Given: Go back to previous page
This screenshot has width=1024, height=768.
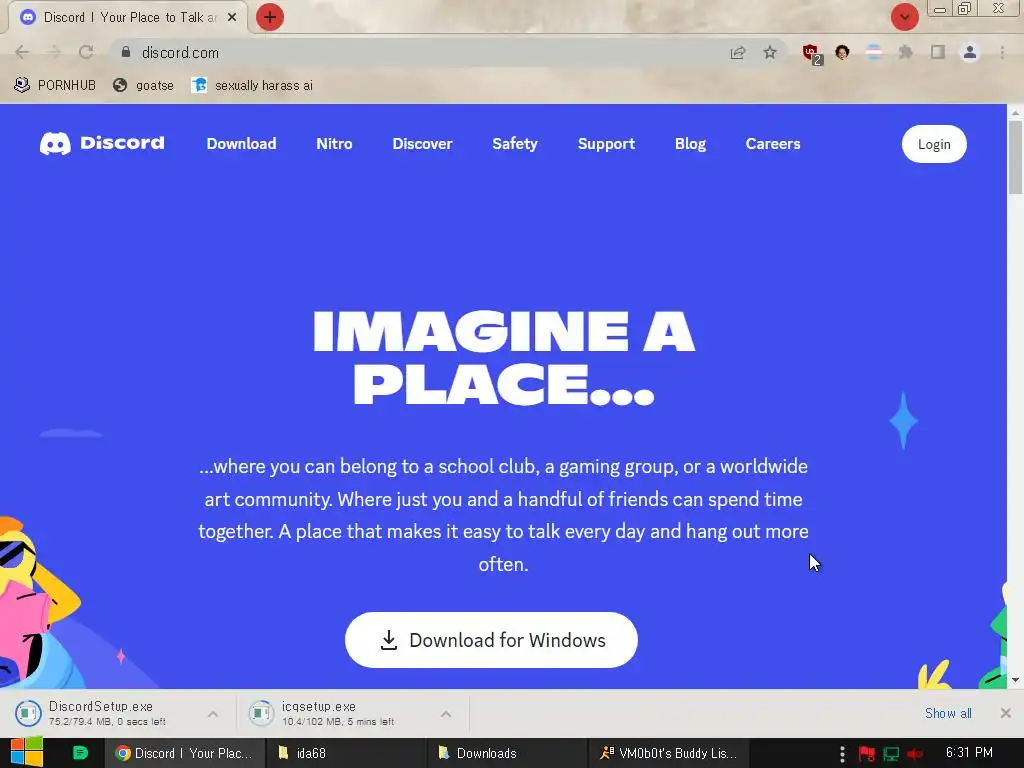Looking at the screenshot, I should coord(22,52).
